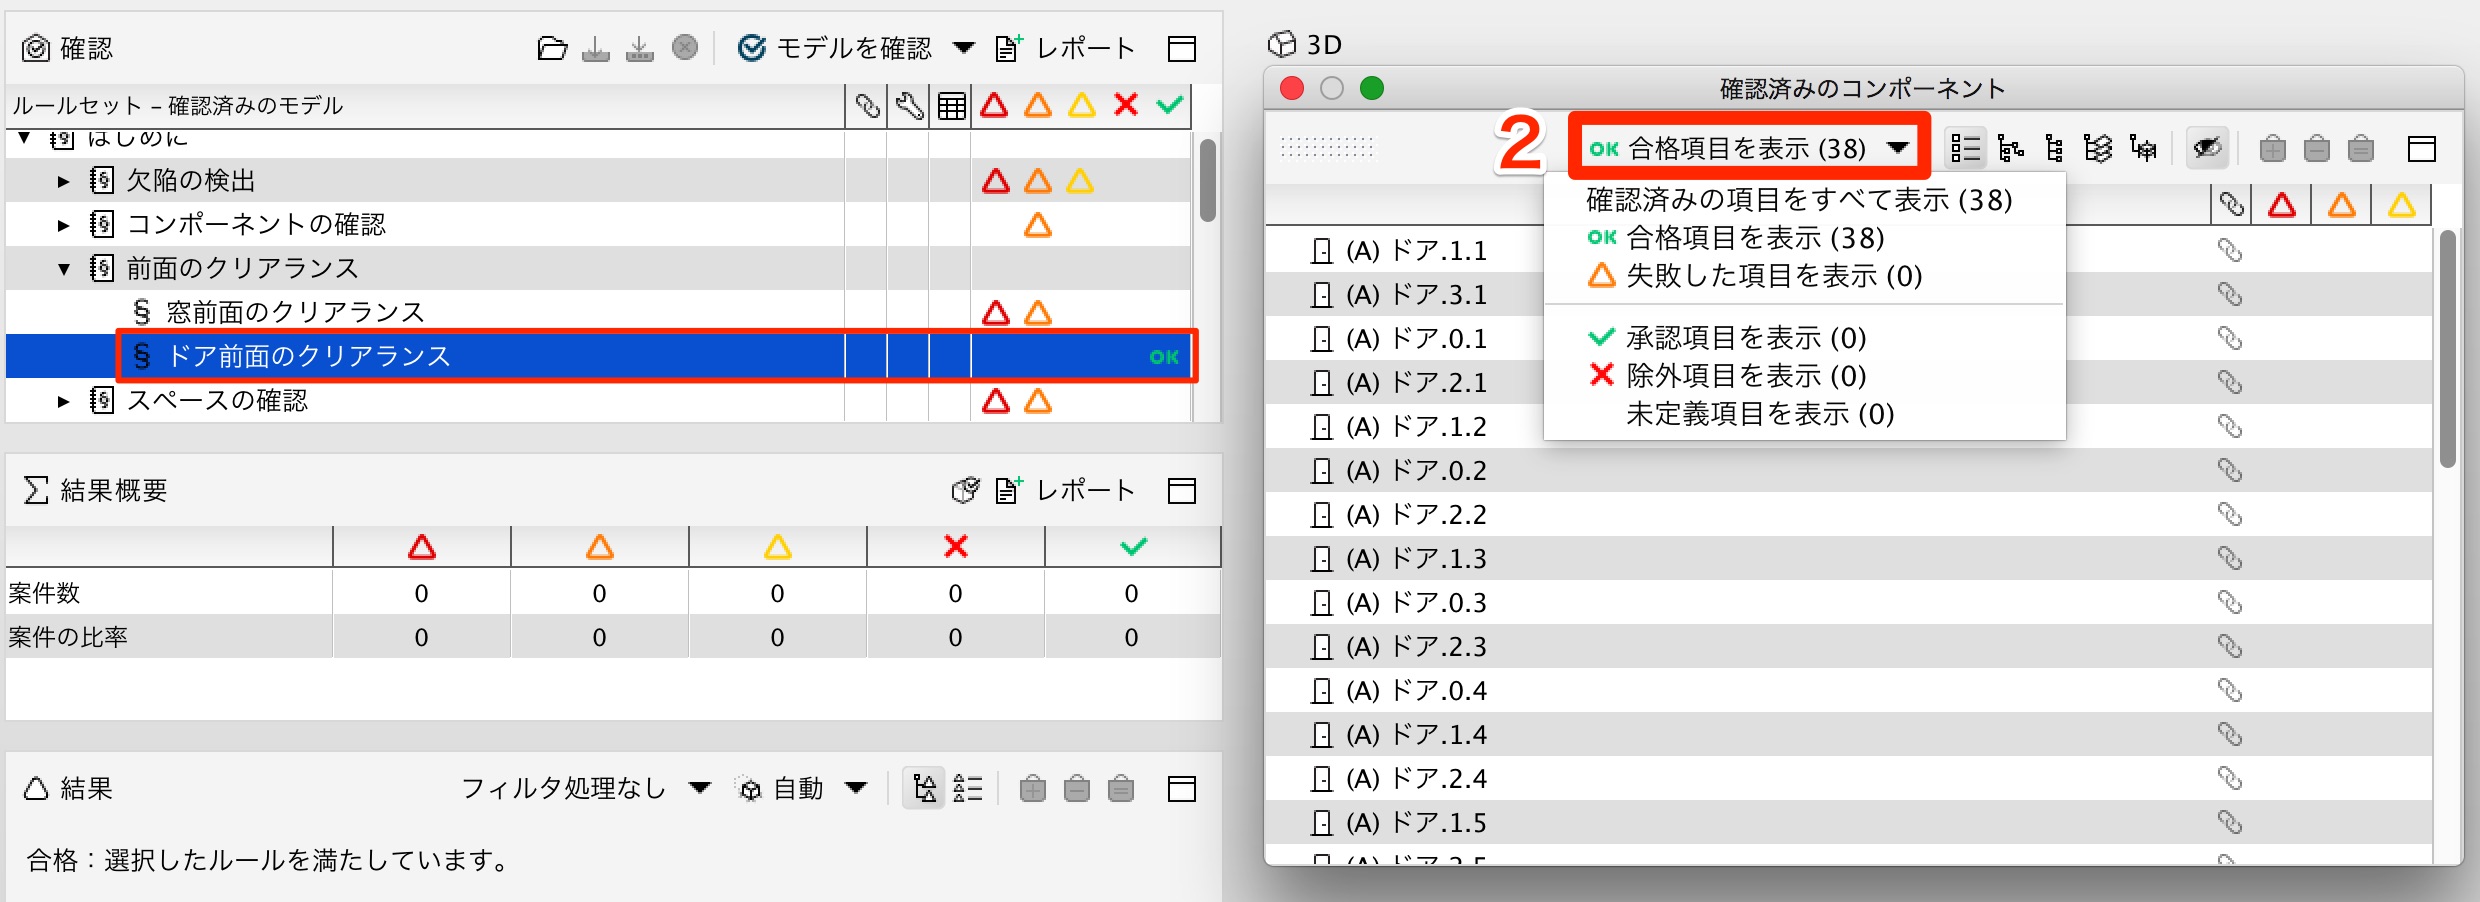
Task: Click the レポート button in 確認 panel
Action: point(1065,48)
